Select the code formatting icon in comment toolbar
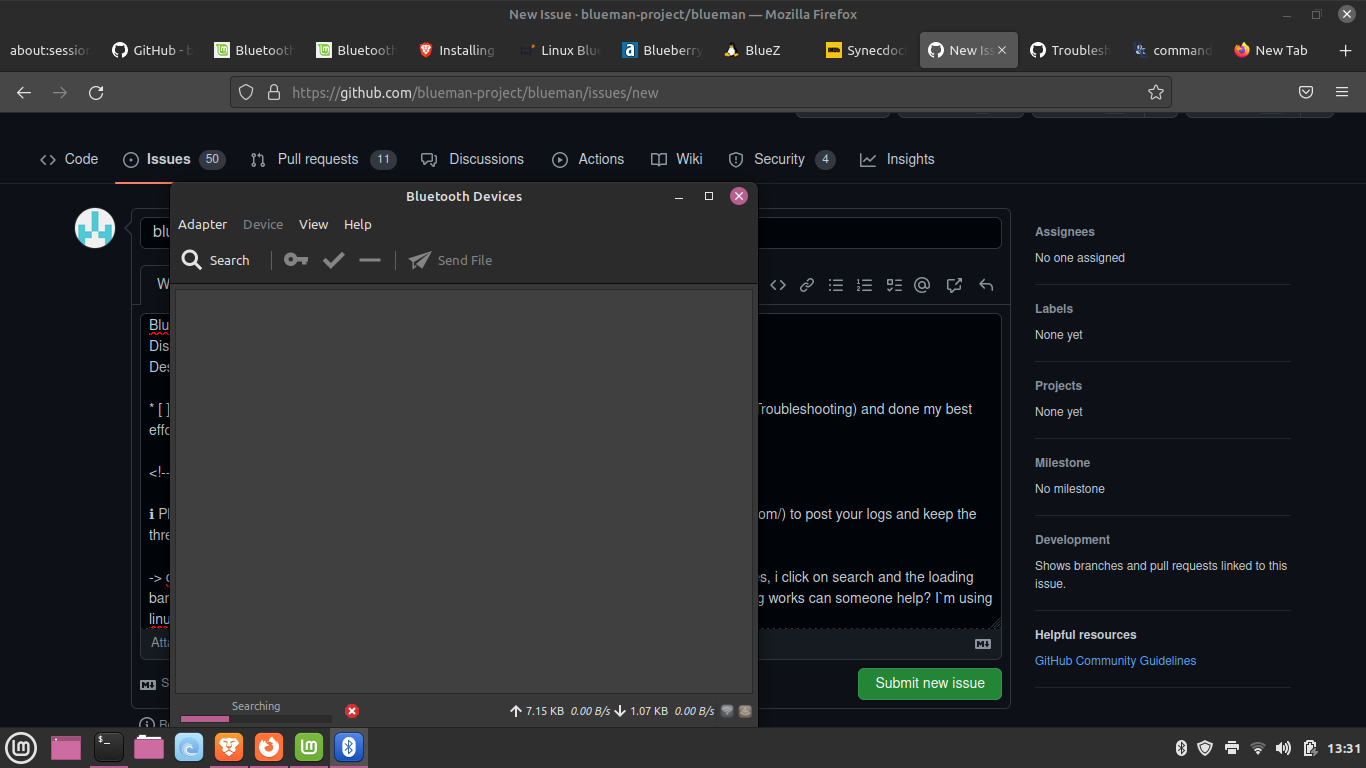The width and height of the screenshot is (1366, 768). pos(778,285)
